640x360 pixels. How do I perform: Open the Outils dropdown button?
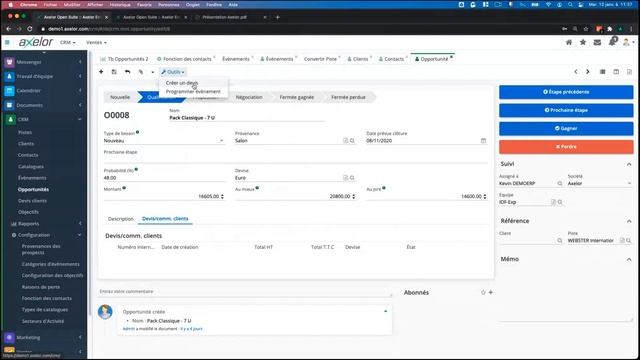[x=173, y=72]
